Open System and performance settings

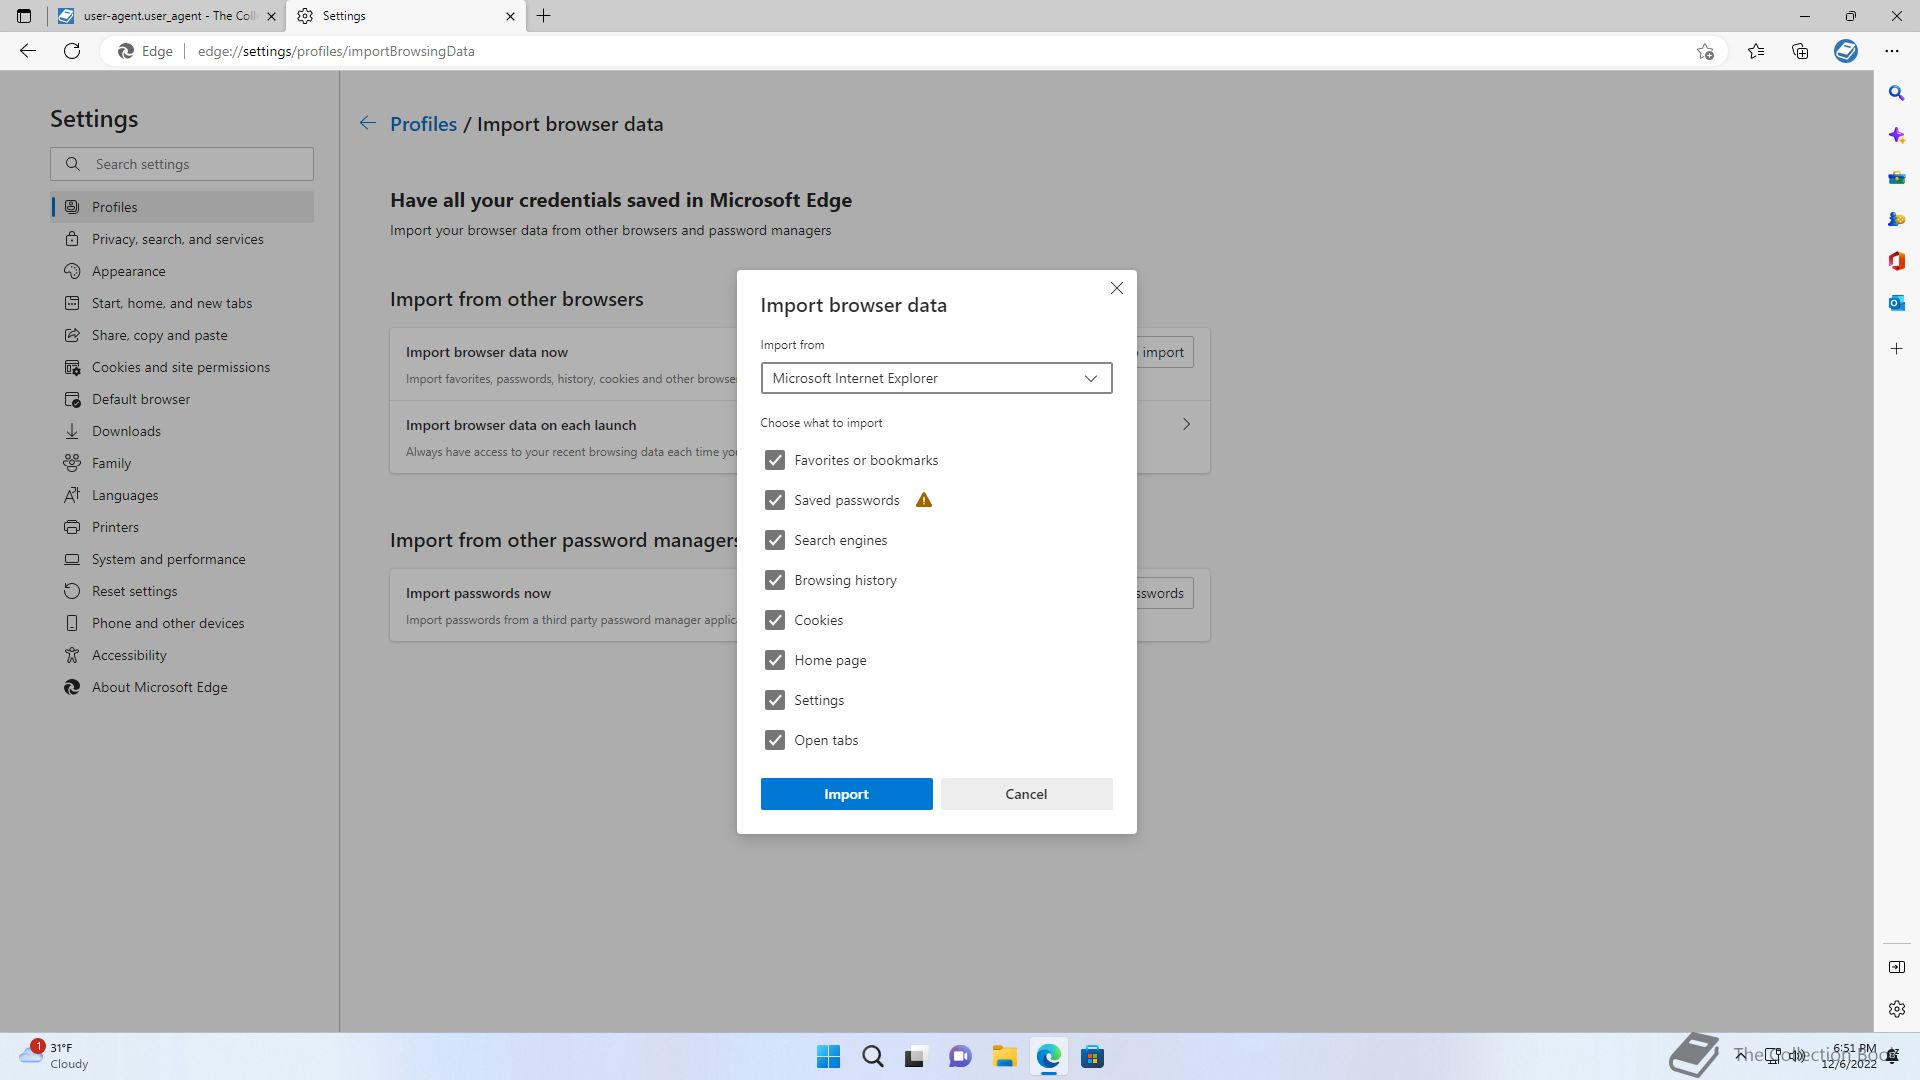click(182, 559)
